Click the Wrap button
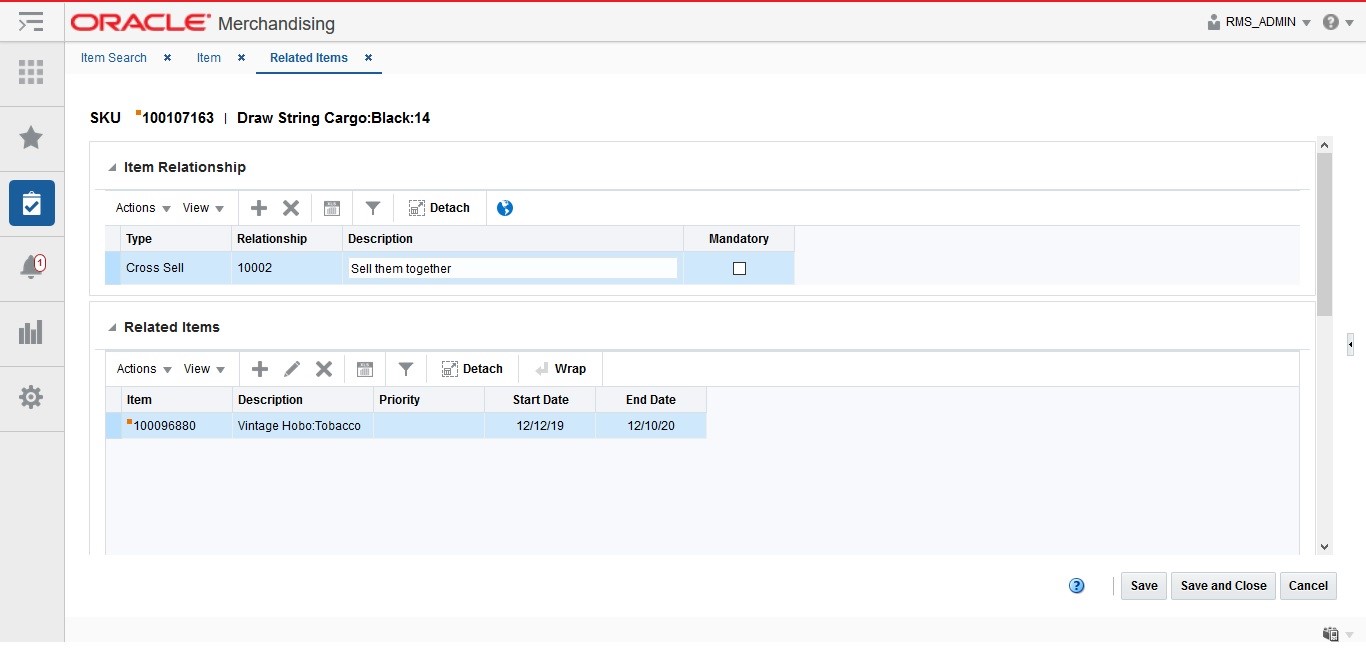The width and height of the screenshot is (1366, 649). pos(561,369)
